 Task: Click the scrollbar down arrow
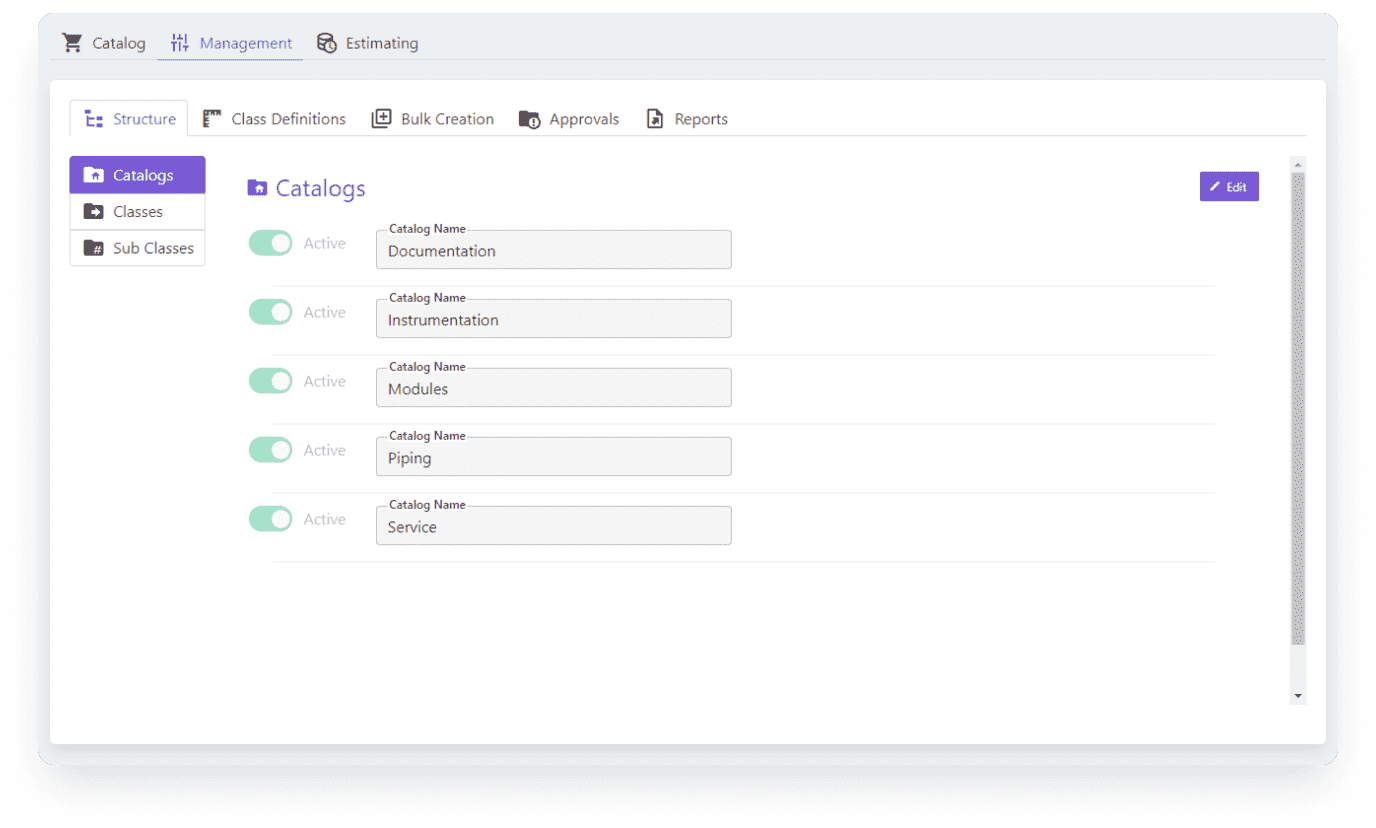tap(1297, 695)
